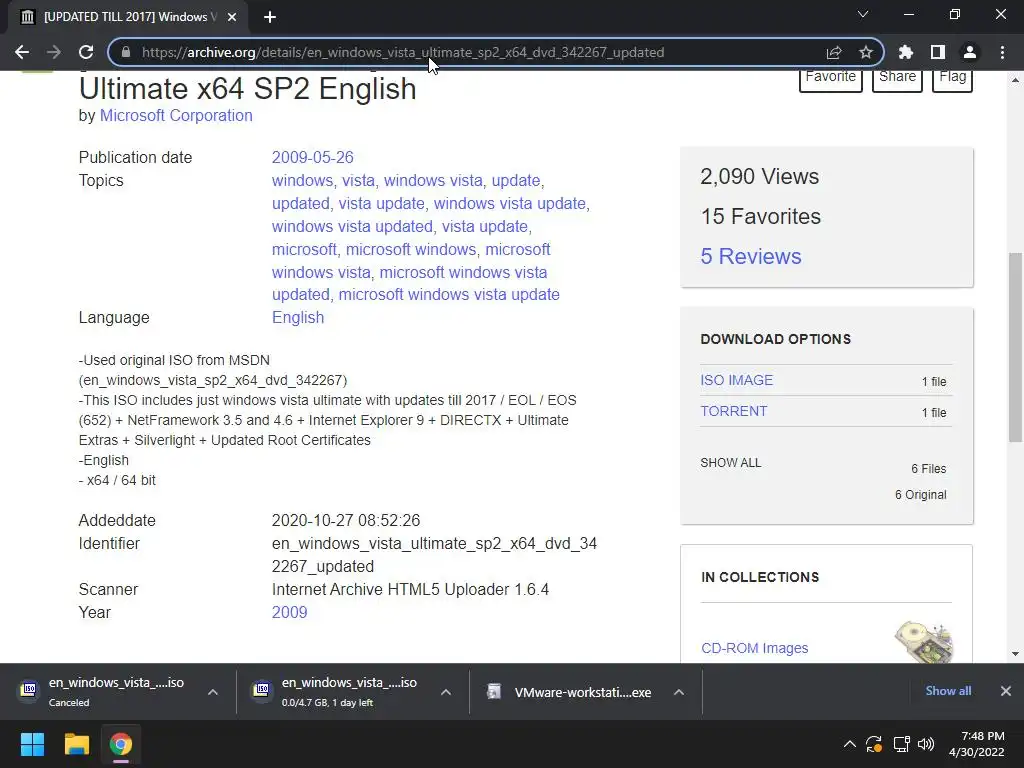
Task: Click the CD-ROM Images collection thumbnail
Action: point(923,642)
